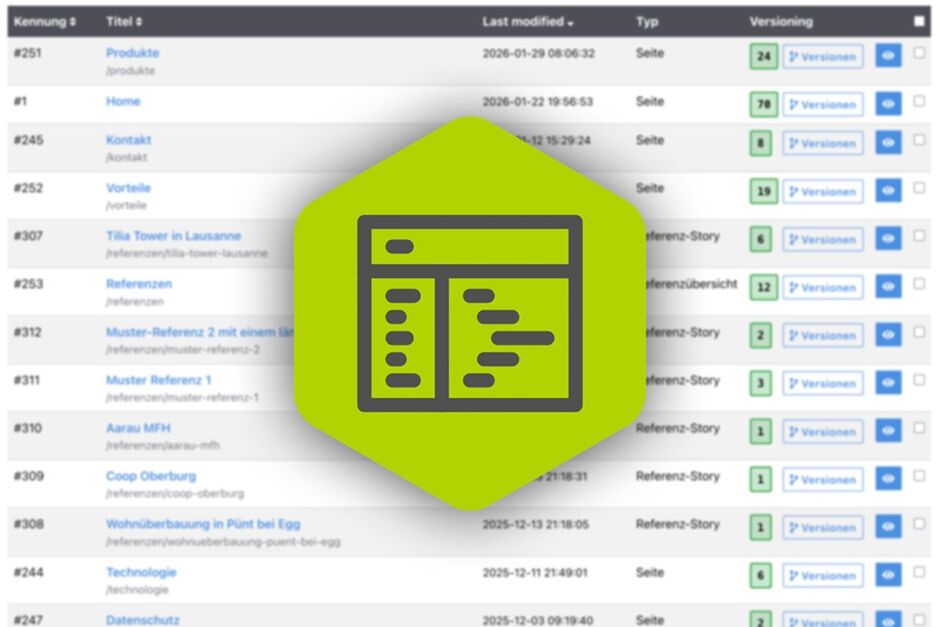Click the eye icon on the Home row
The width and height of the screenshot is (940, 627).
click(x=887, y=104)
